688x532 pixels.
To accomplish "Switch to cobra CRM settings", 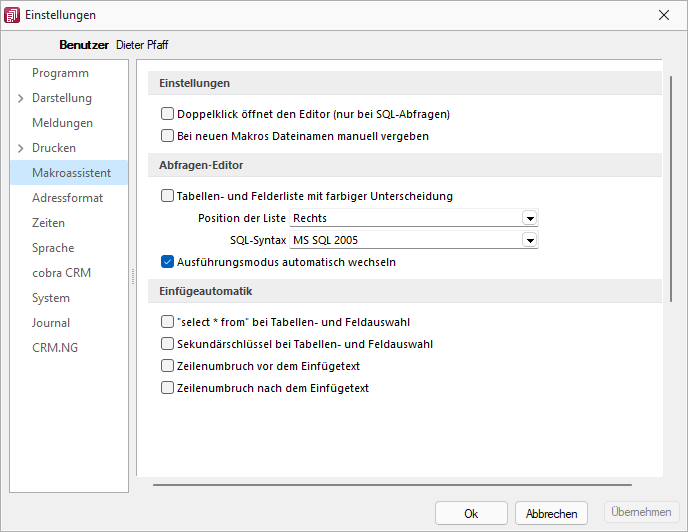I will pyautogui.click(x=61, y=273).
